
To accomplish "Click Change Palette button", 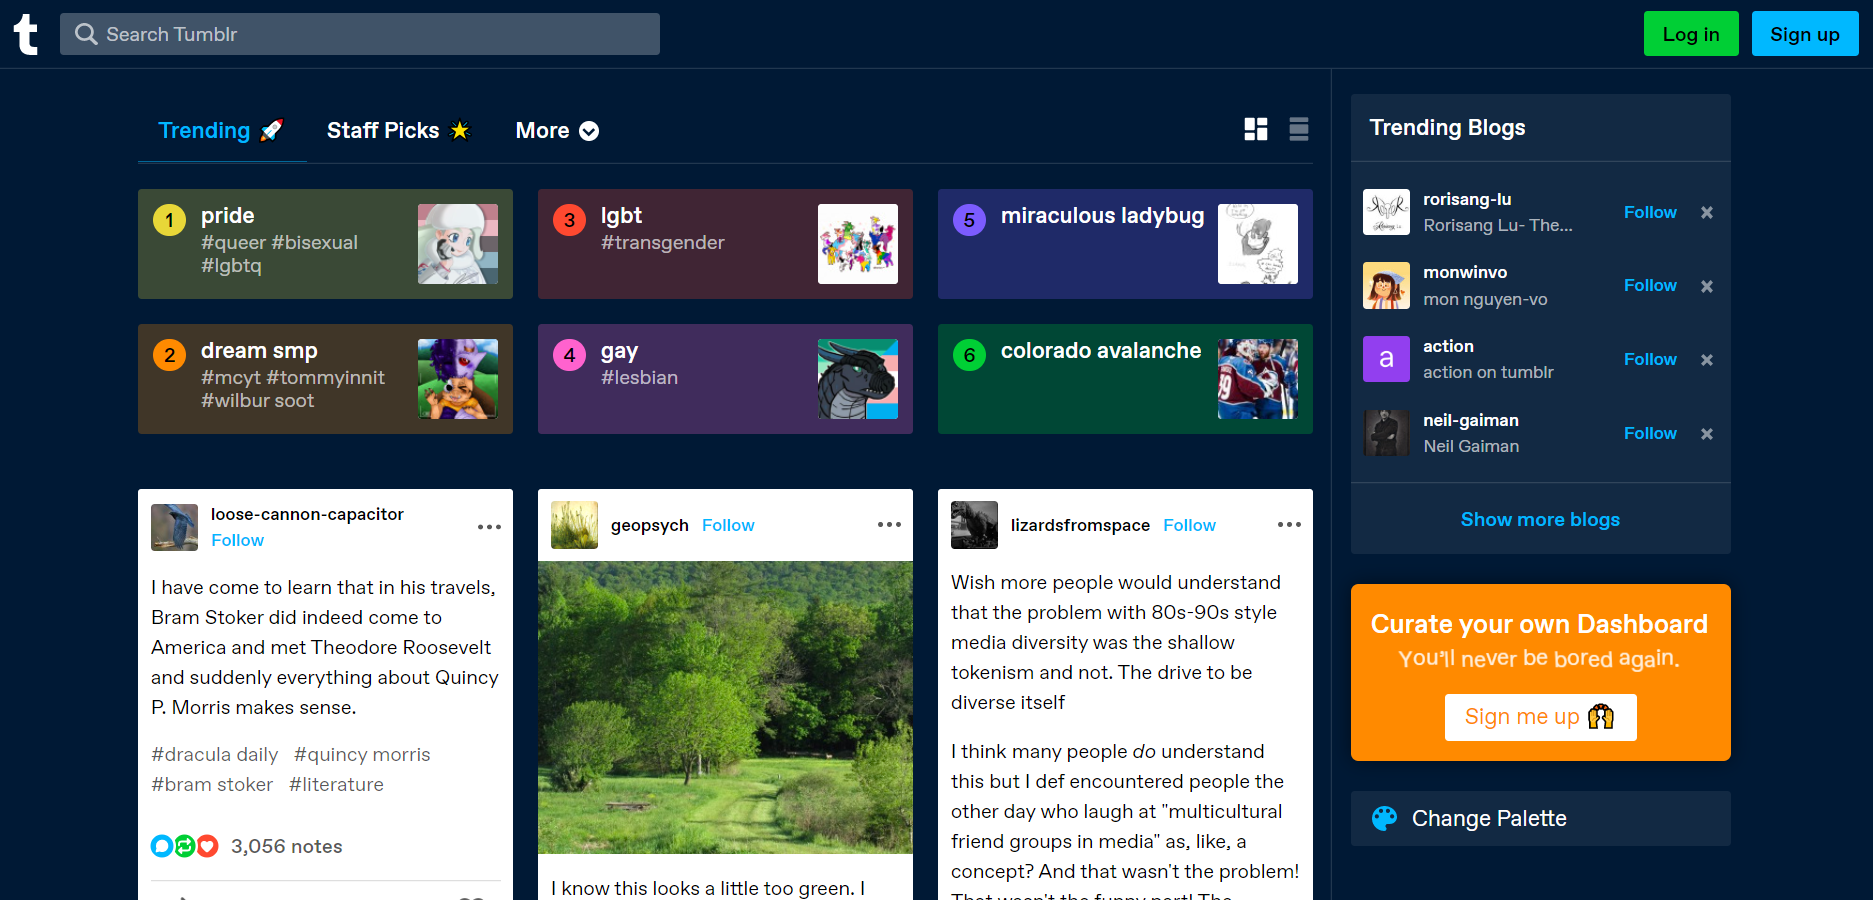I will [x=1540, y=818].
